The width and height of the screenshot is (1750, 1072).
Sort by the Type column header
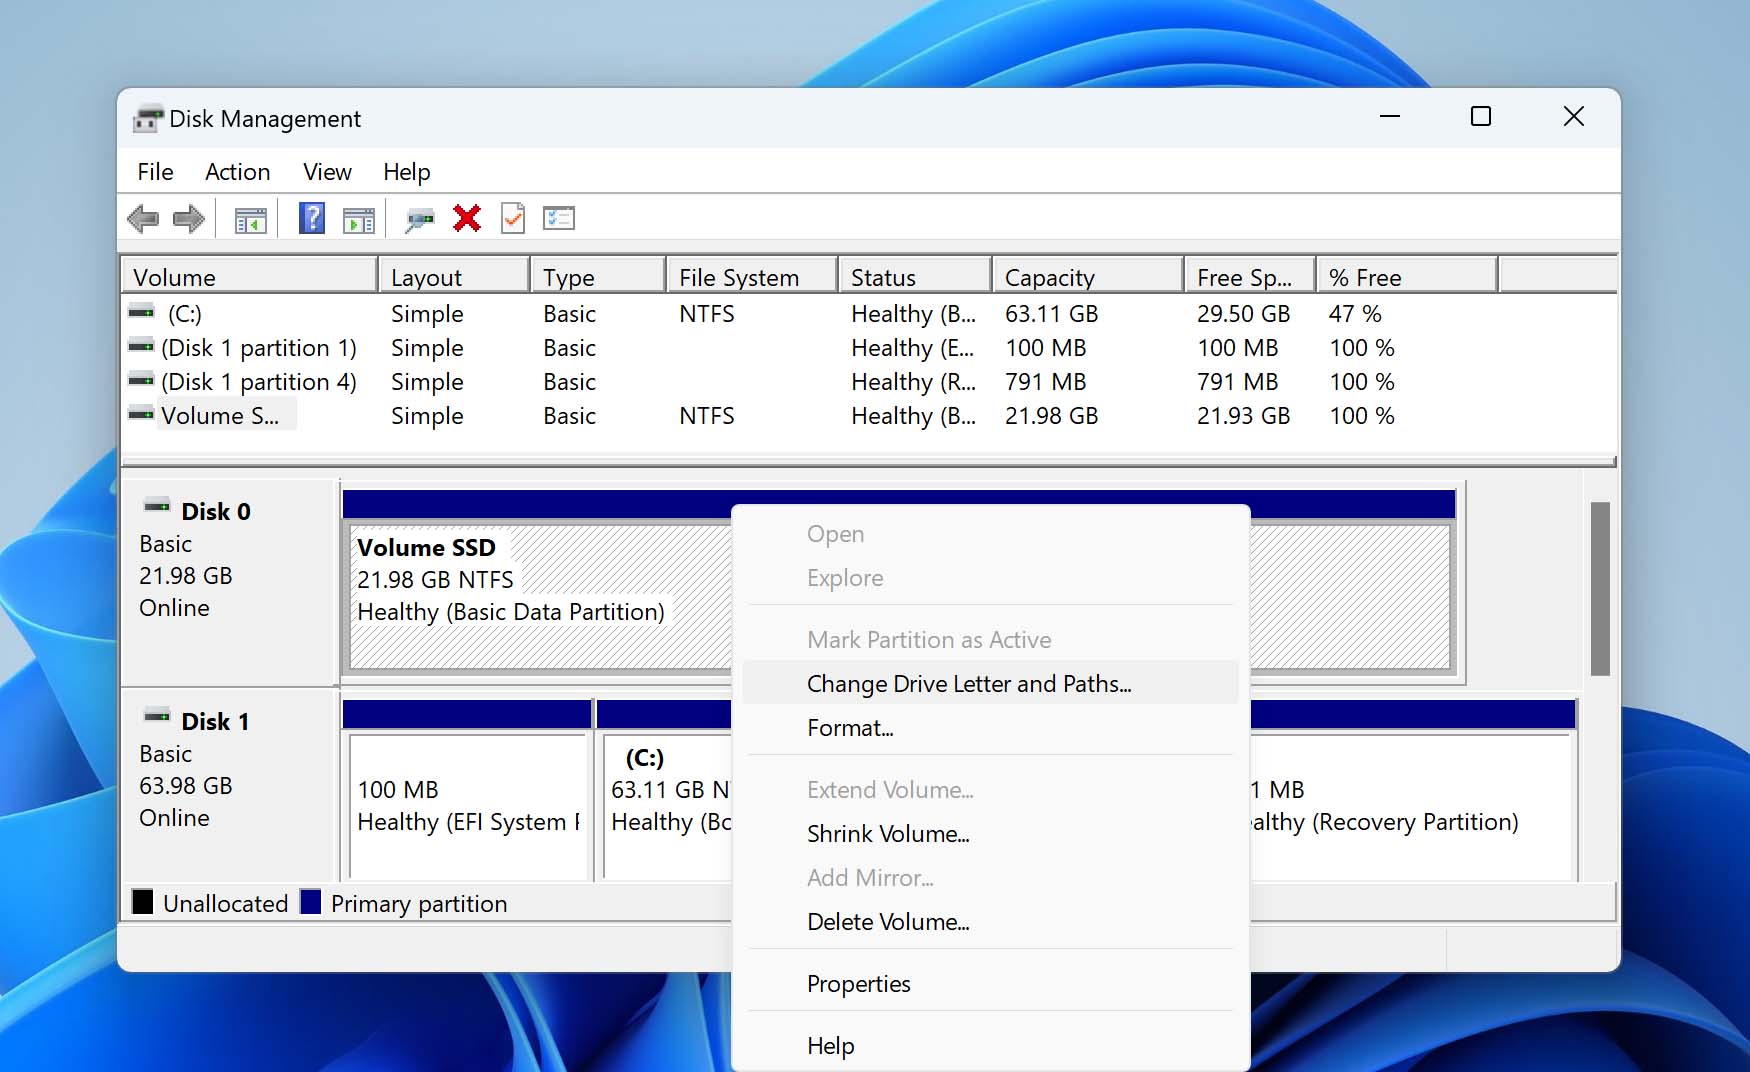point(597,276)
